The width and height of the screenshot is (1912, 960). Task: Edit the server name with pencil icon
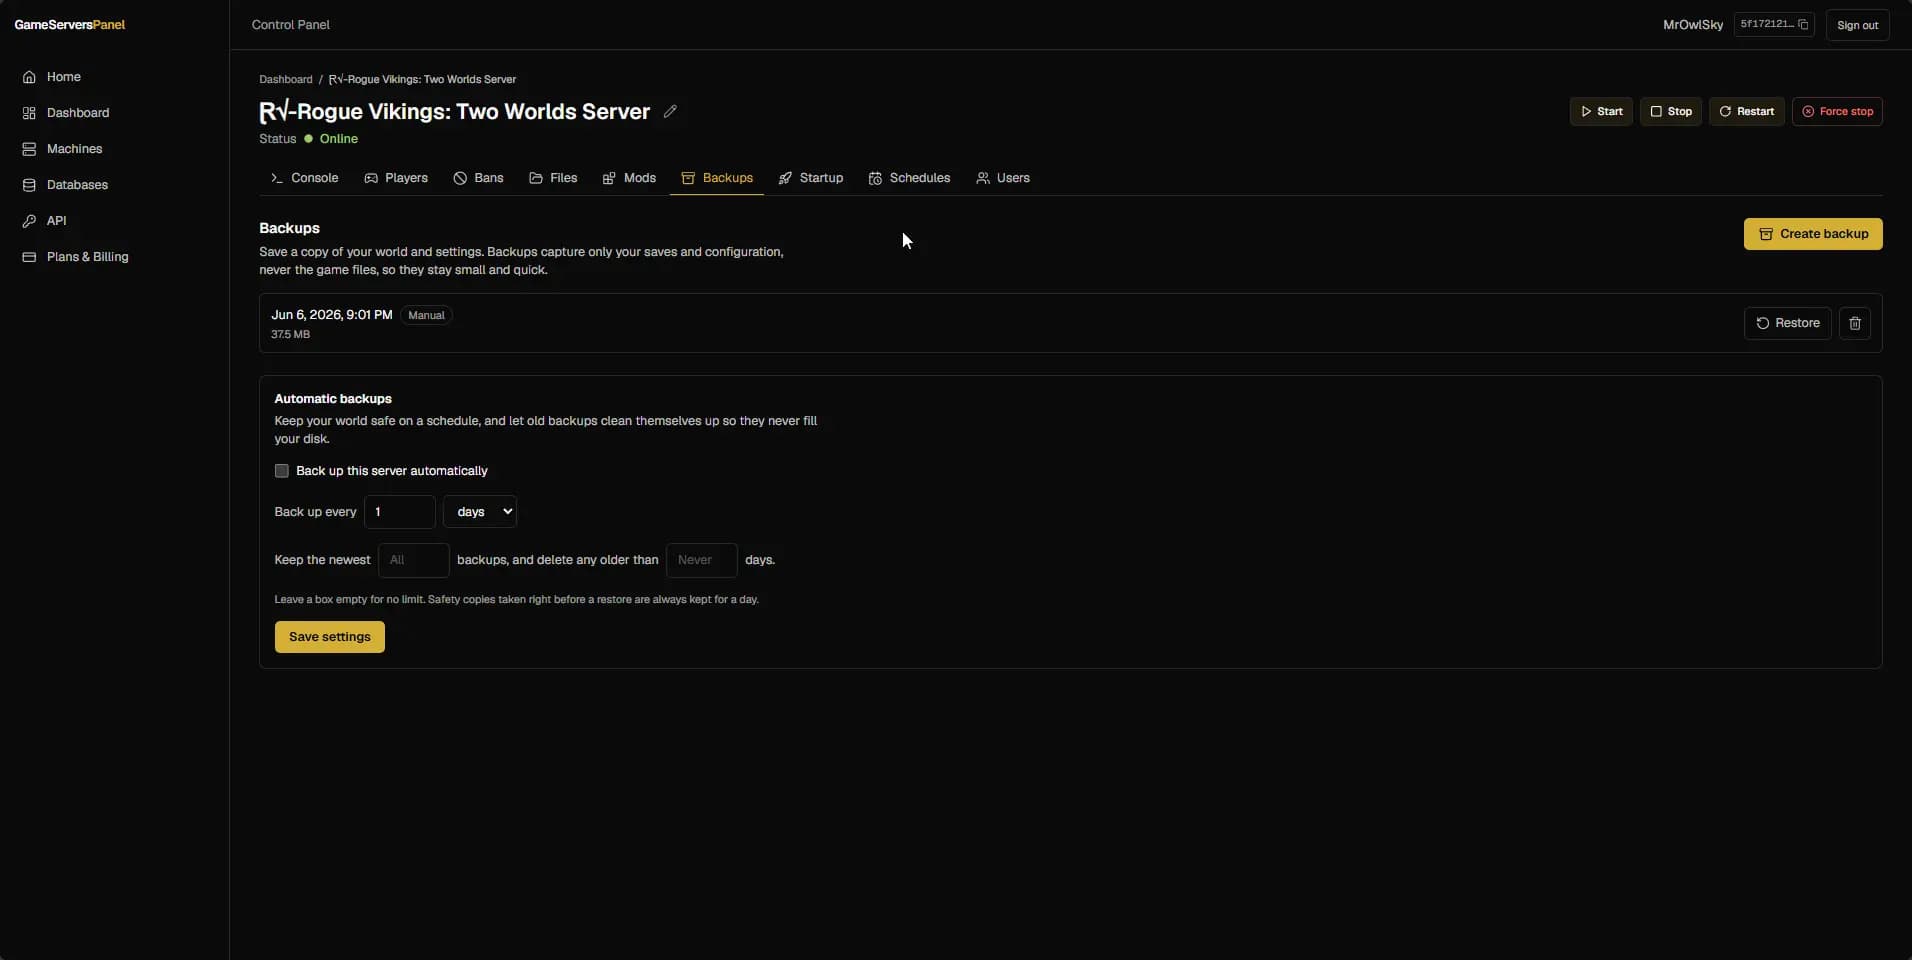pos(670,111)
